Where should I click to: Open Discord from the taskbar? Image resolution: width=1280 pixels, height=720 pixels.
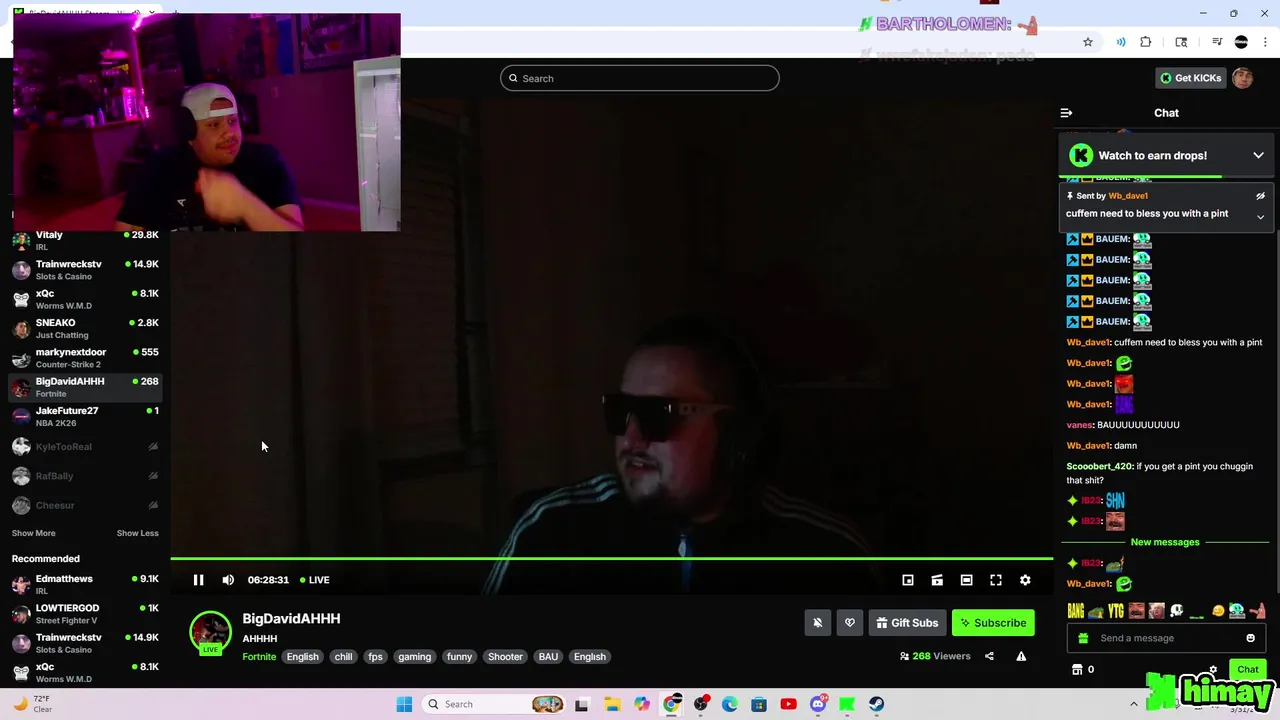pyautogui.click(x=818, y=704)
